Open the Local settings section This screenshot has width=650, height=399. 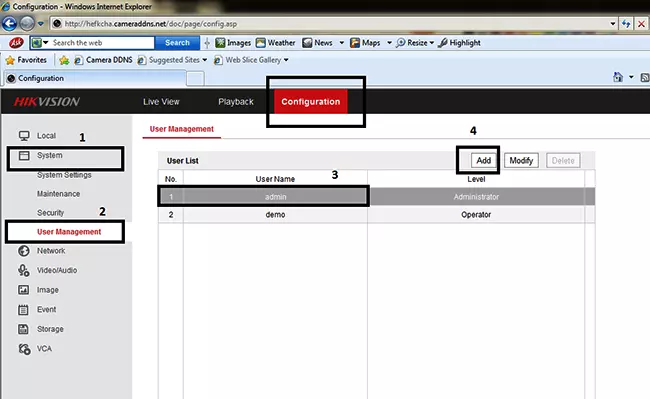coord(46,135)
